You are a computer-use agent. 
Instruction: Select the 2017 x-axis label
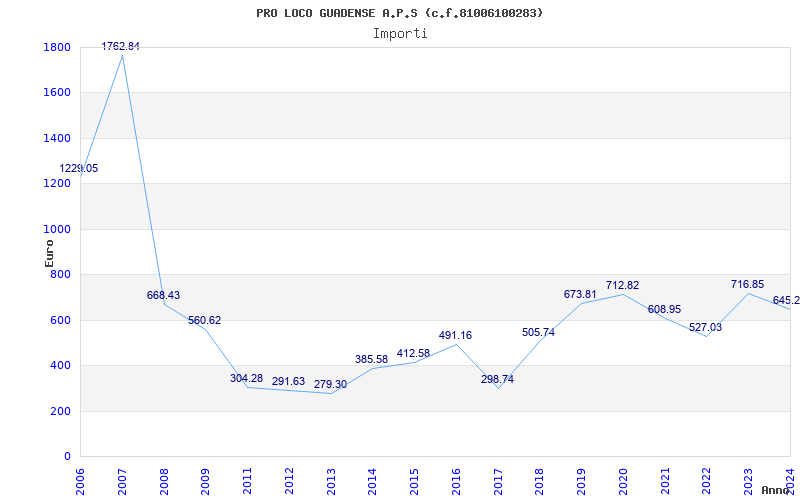498,481
